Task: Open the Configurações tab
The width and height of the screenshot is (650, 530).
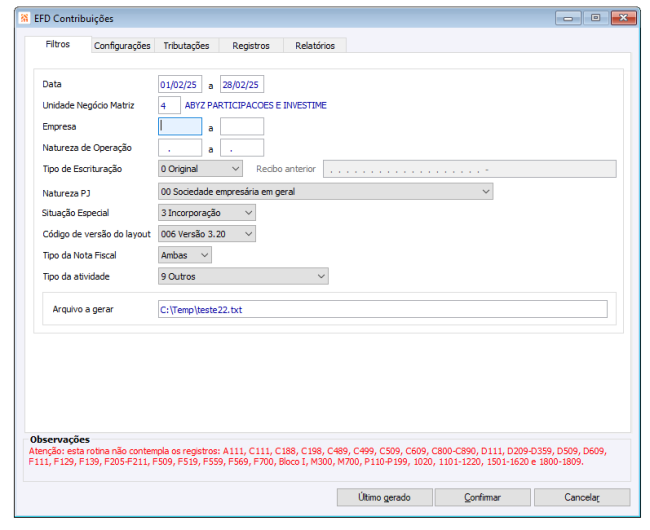Action: pyautogui.click(x=122, y=46)
